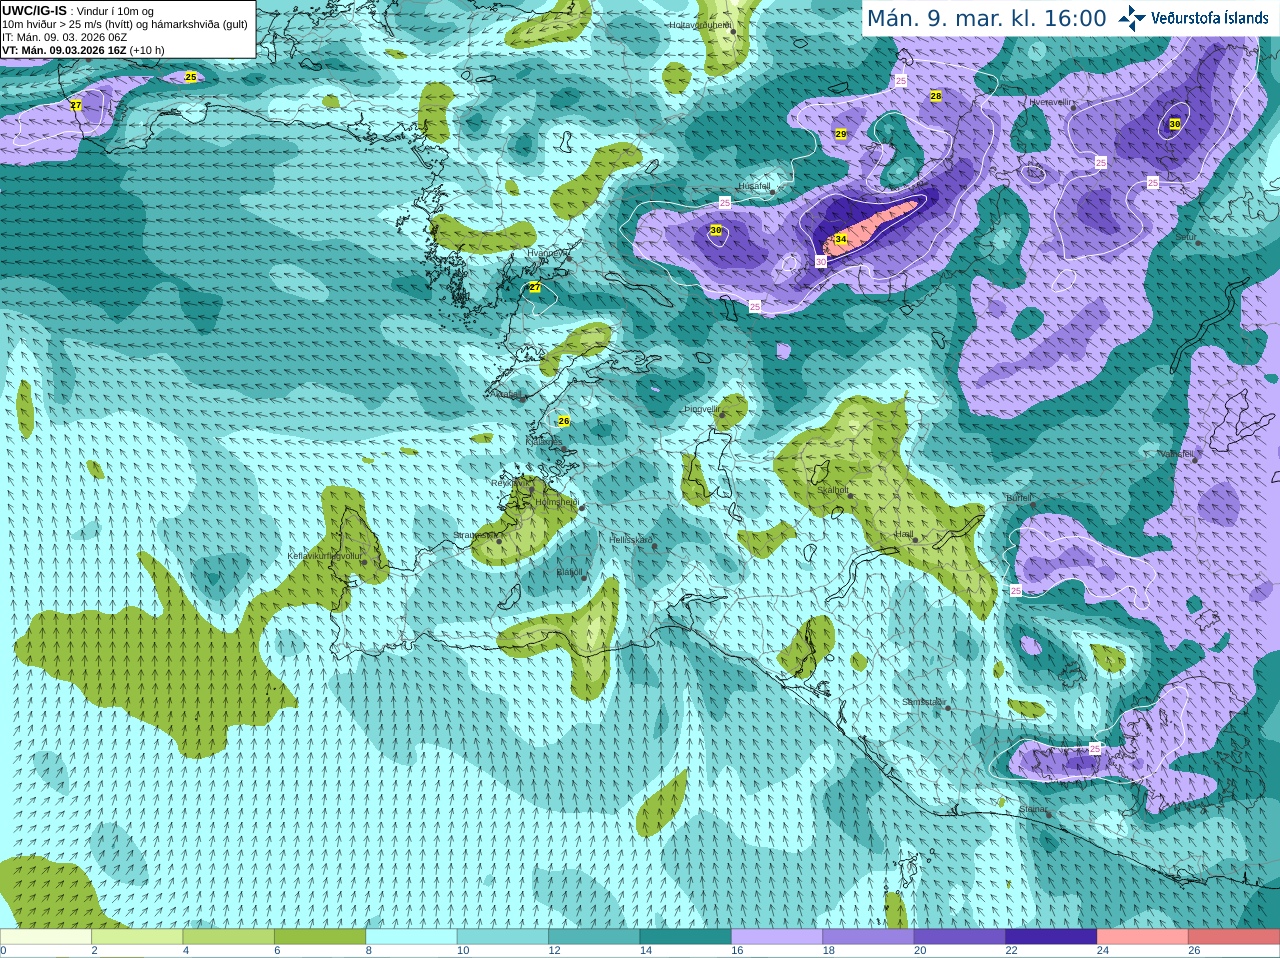
Task: Click the 0–2 m/s pale legend swatch
Action: (x=46, y=936)
